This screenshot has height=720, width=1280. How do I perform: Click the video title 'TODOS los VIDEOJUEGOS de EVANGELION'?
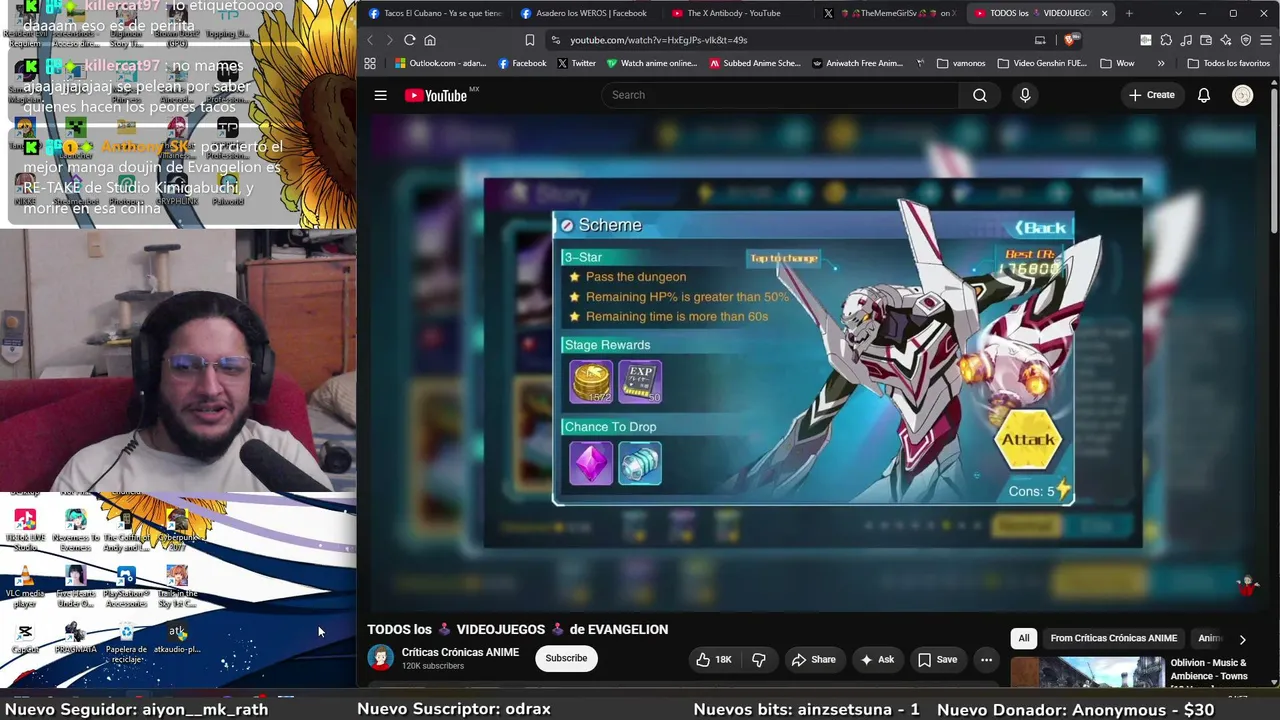click(517, 629)
